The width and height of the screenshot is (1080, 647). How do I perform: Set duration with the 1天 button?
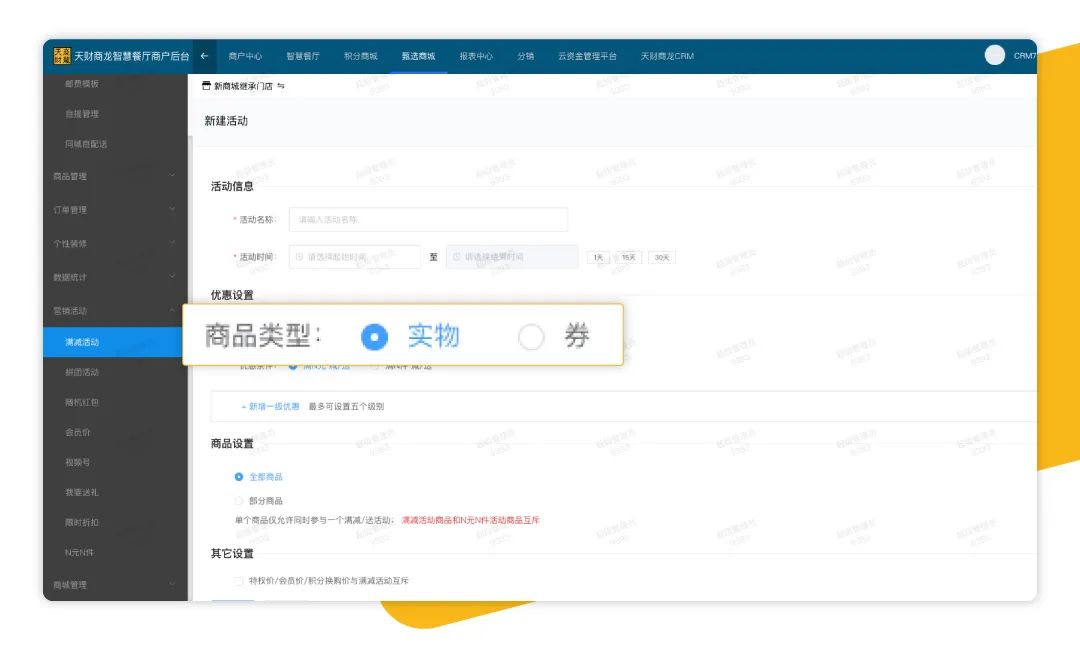click(x=598, y=257)
